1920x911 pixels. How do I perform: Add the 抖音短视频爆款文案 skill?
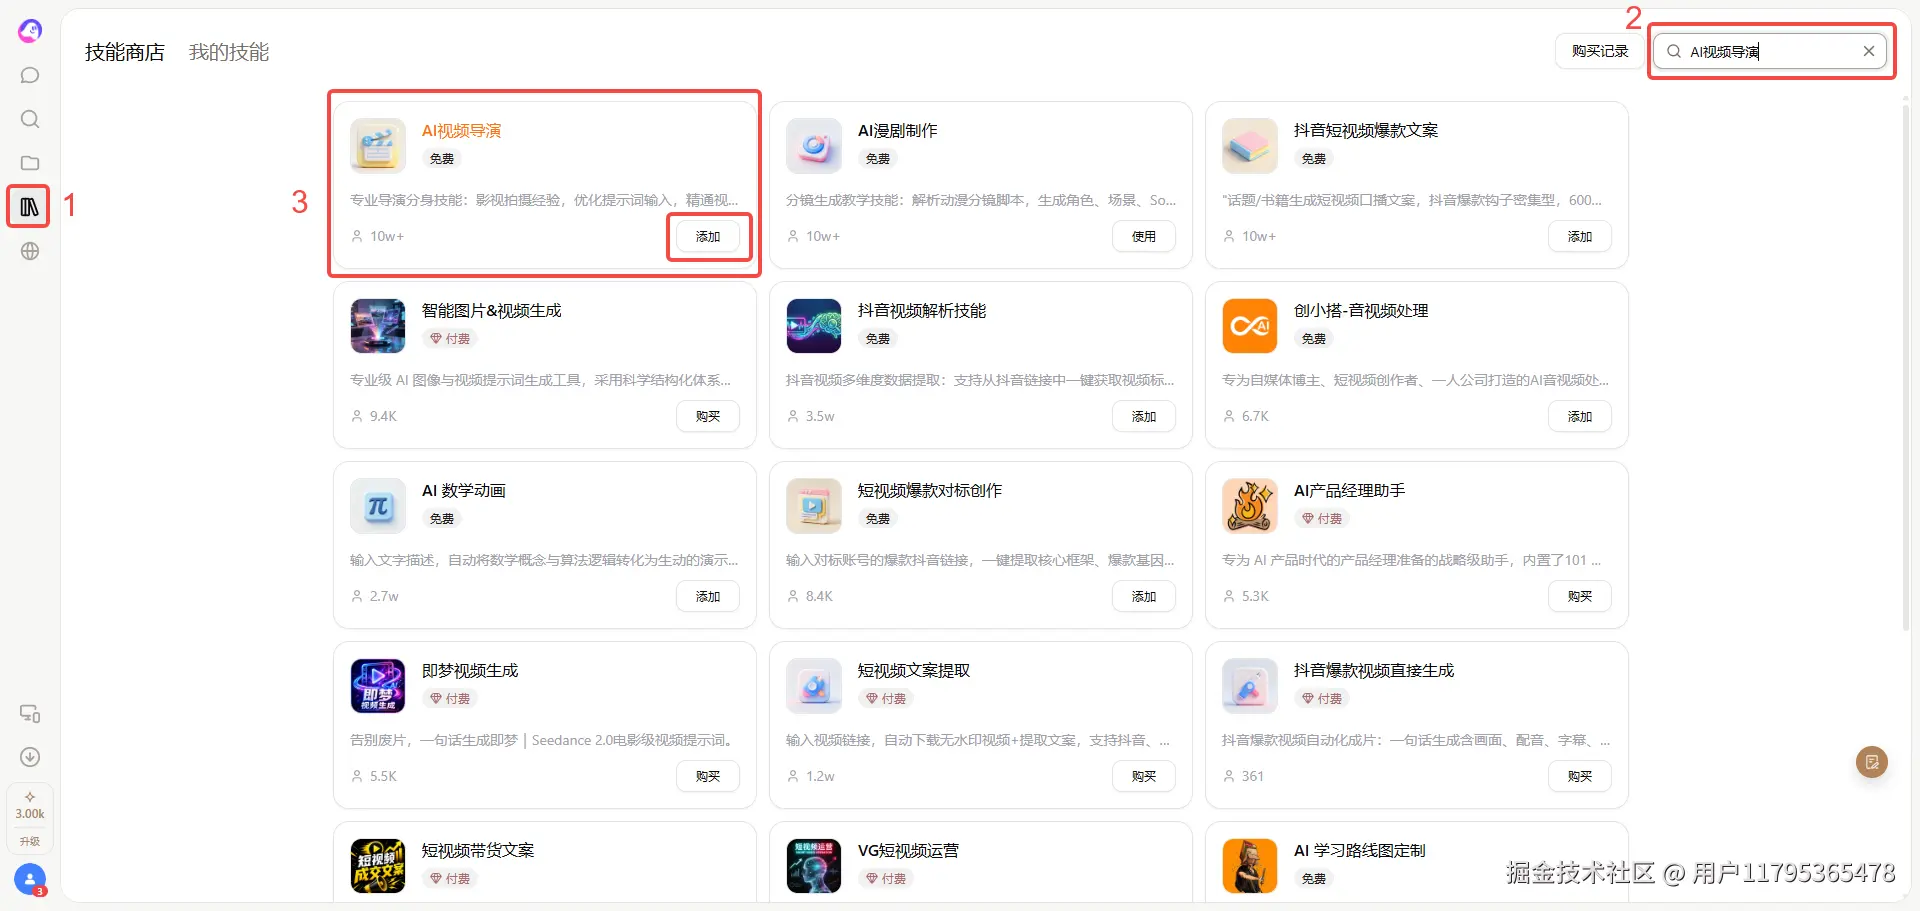coord(1580,237)
